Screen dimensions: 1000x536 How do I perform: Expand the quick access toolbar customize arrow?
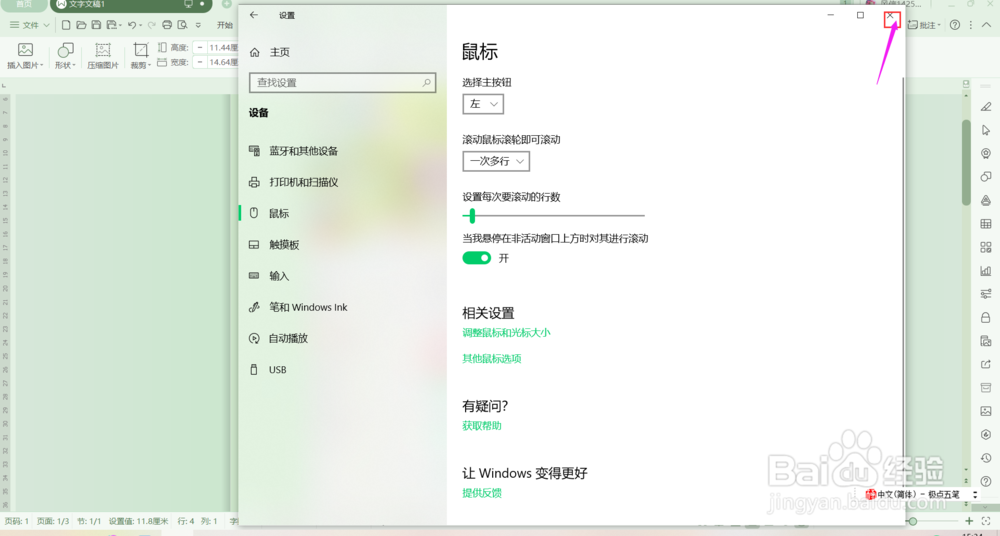(x=198, y=26)
